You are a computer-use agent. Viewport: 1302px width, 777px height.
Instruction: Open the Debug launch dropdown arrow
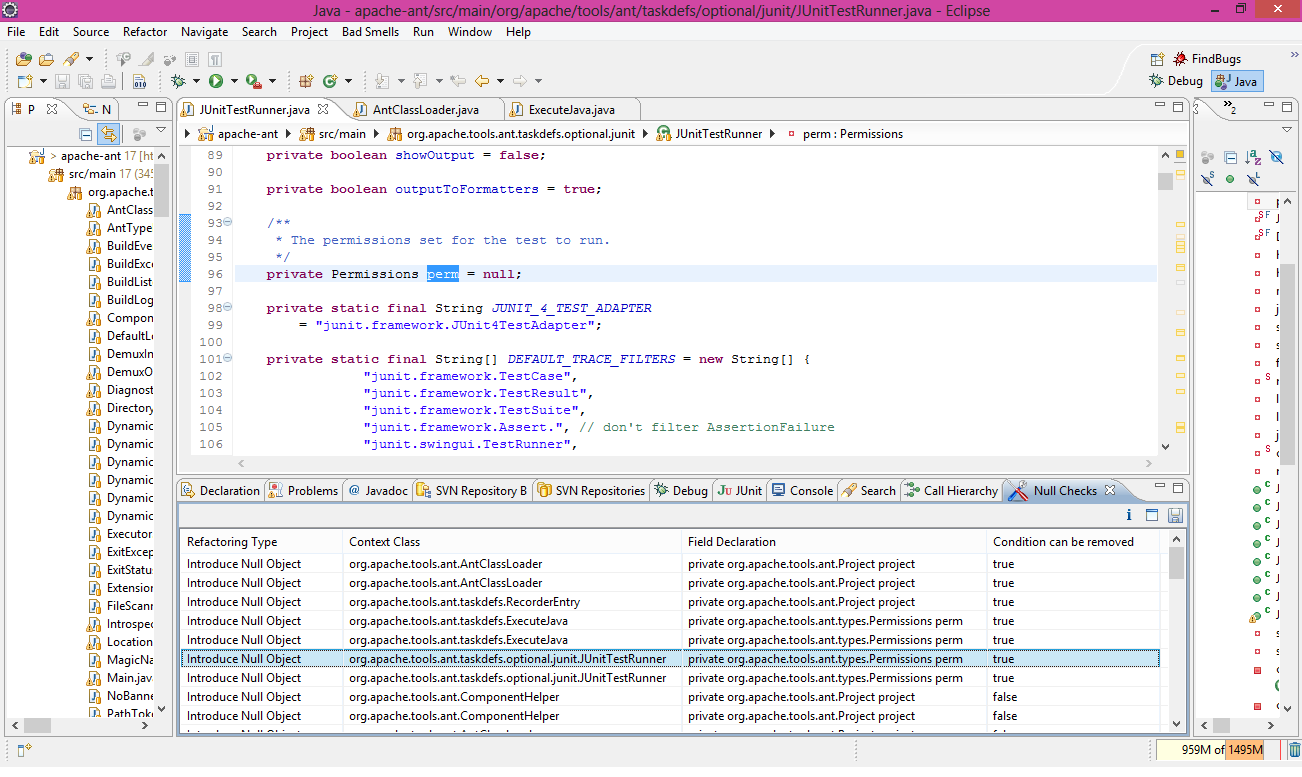[196, 81]
